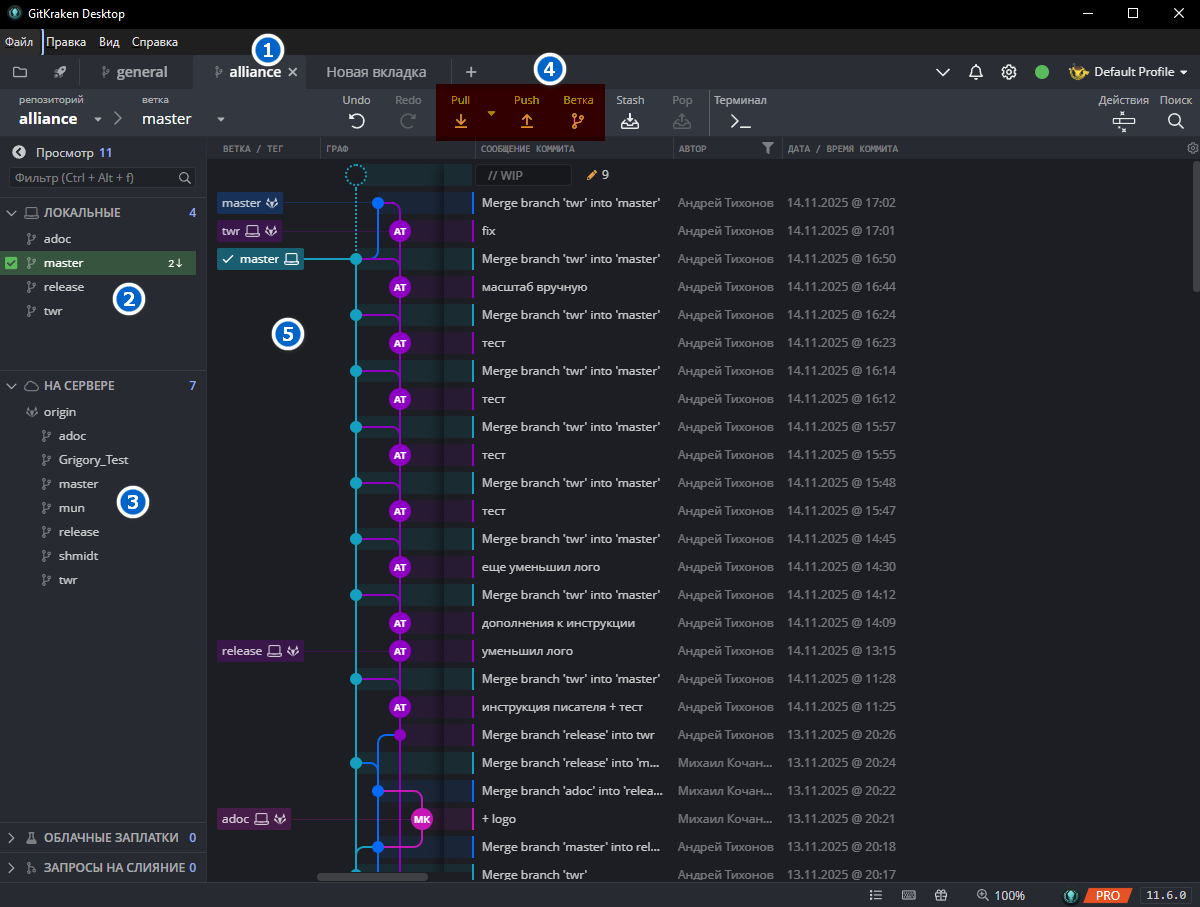This screenshot has width=1200, height=907.
Task: Pin the repository with the pin icon
Action: [x=59, y=71]
